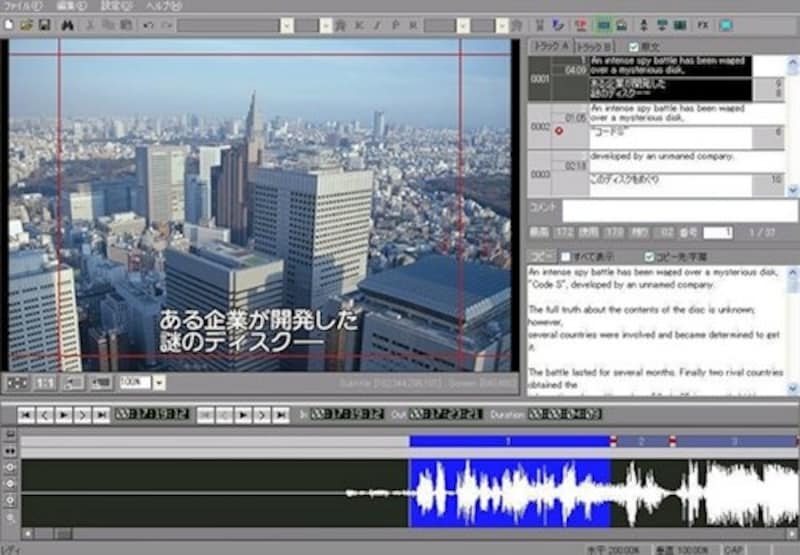The image size is (800, 555).
Task: Open the fourth toolbar combo box dropdown
Action: coord(502,25)
